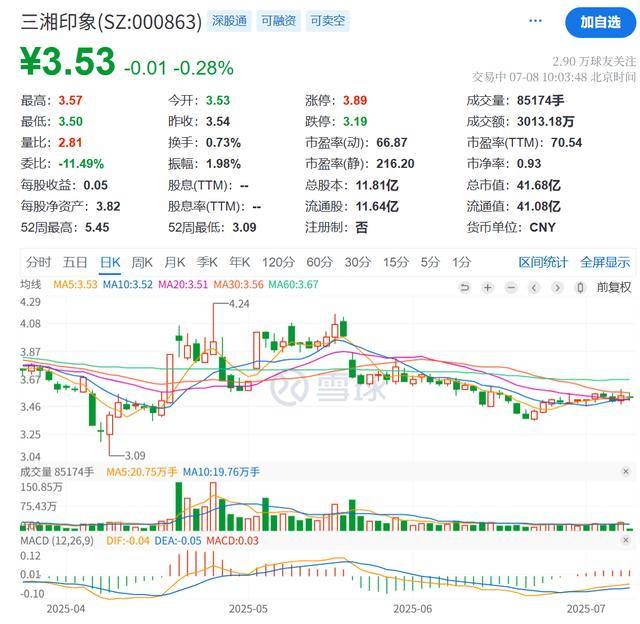This screenshot has height=624, width=640.
Task: Toggle the candlestick style icon
Action: pyautogui.click(x=580, y=288)
